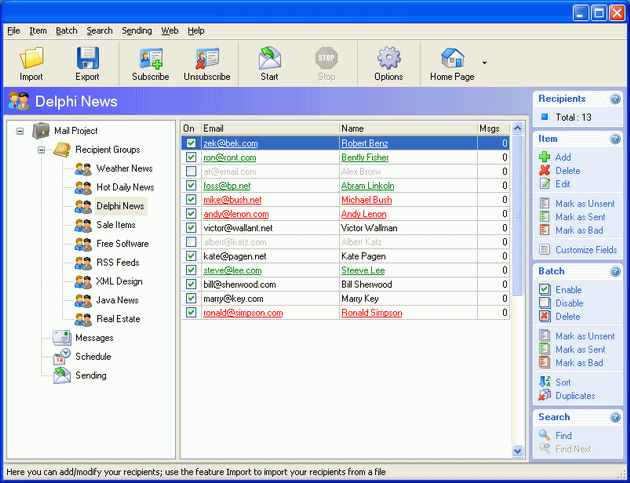This screenshot has height=483, width=630.
Task: Click the Unsubscribe toolbar icon
Action: [207, 58]
